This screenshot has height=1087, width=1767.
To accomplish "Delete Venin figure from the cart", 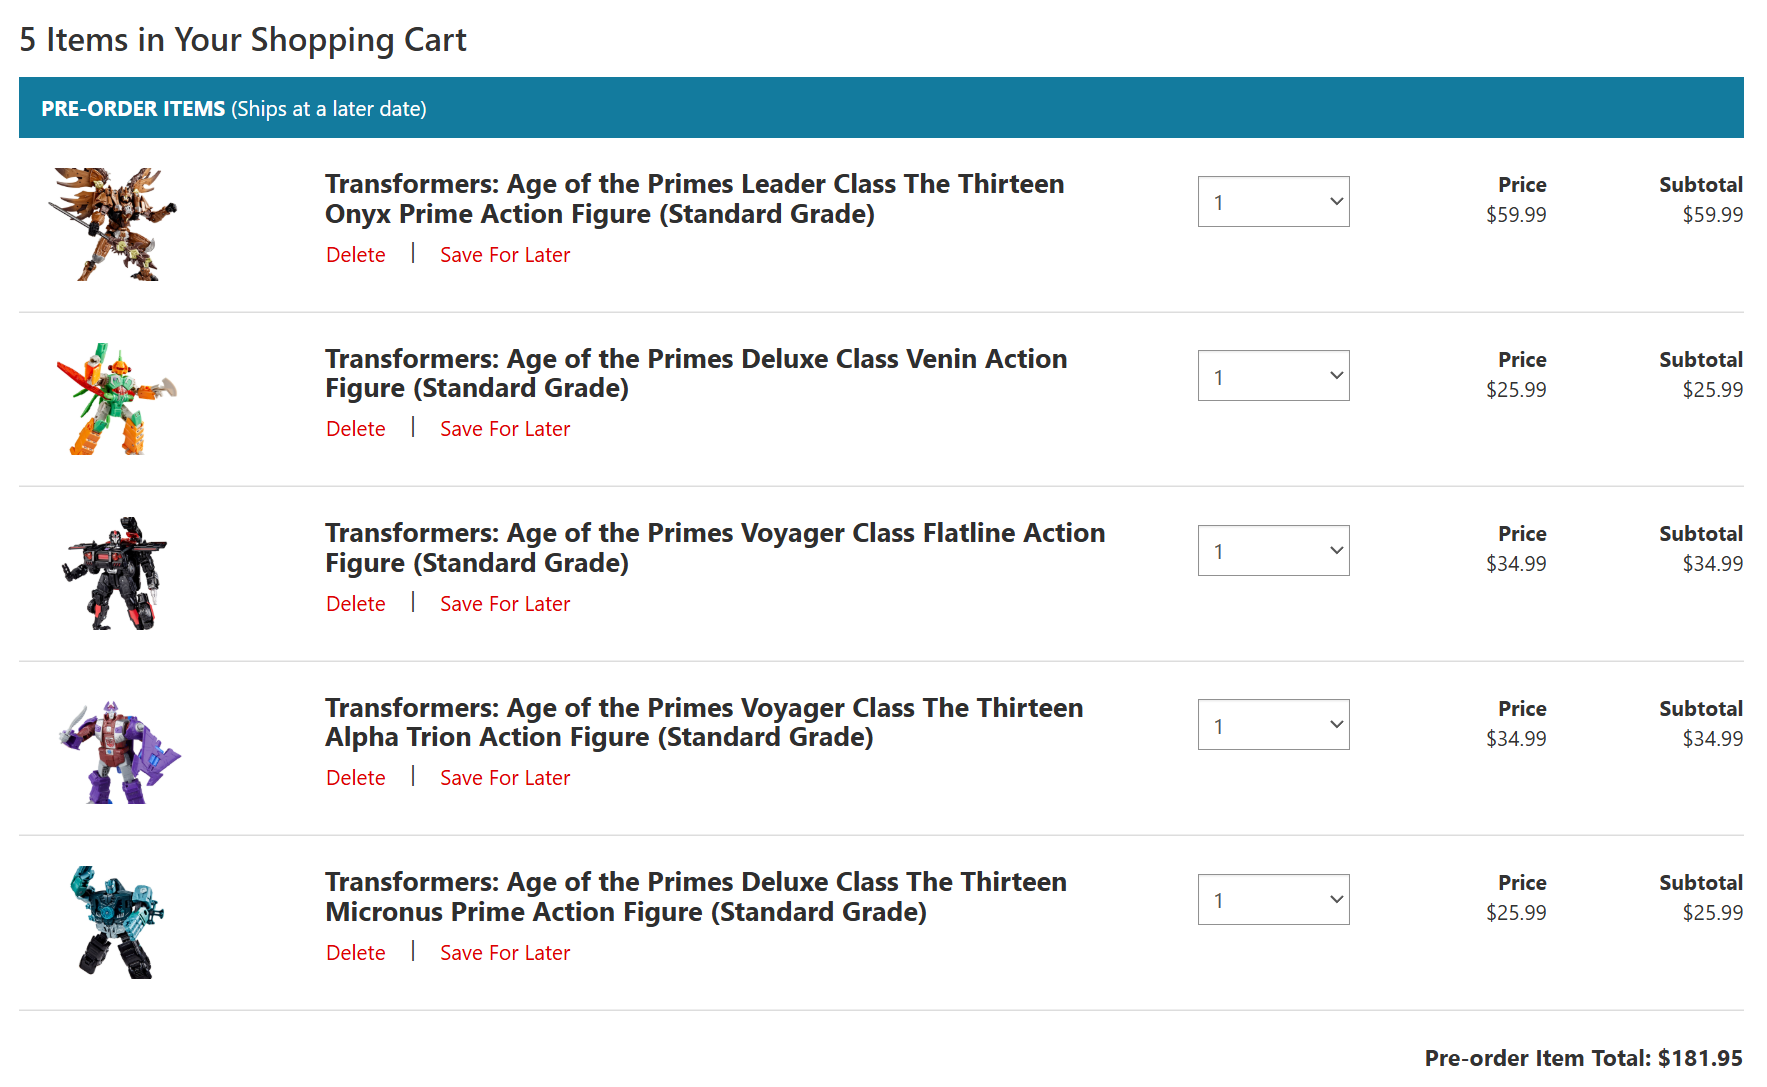I will click(355, 429).
